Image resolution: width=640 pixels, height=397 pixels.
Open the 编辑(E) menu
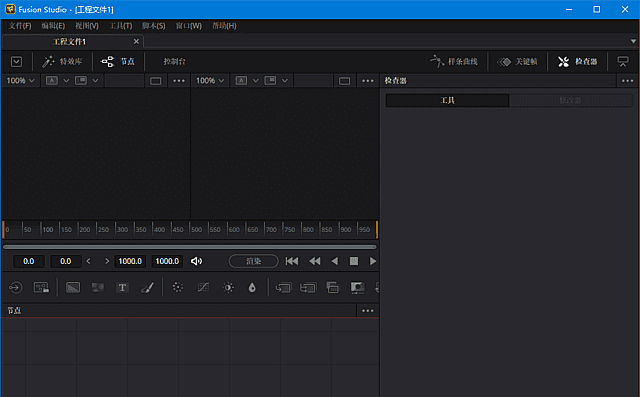(53, 26)
